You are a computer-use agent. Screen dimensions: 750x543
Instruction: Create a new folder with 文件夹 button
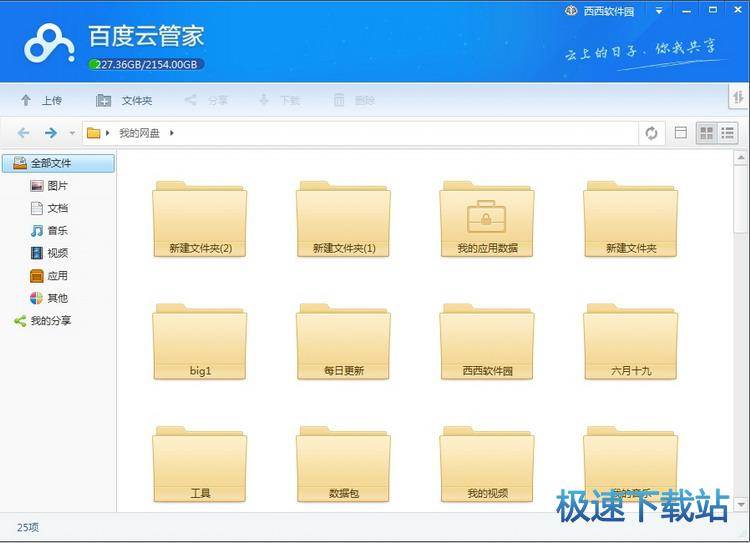pos(124,100)
